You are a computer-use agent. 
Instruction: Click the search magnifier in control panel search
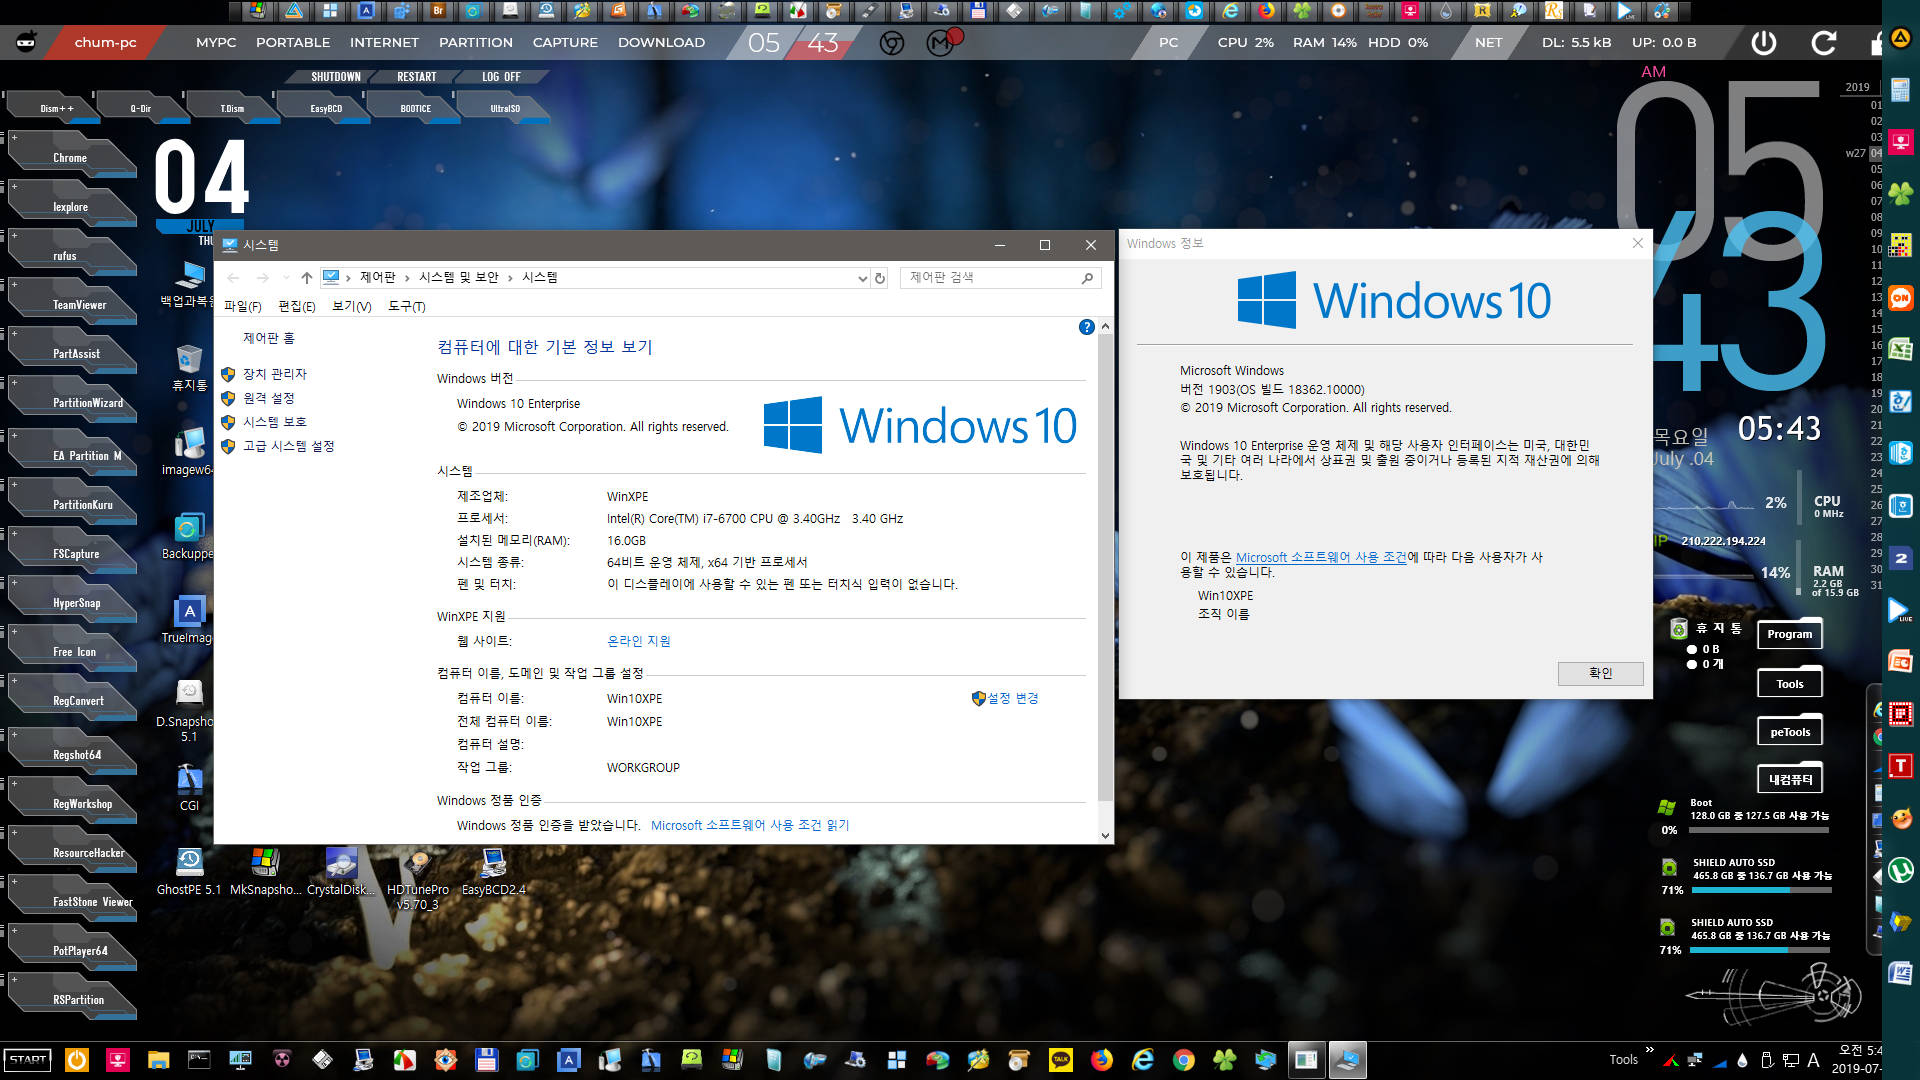tap(1087, 278)
